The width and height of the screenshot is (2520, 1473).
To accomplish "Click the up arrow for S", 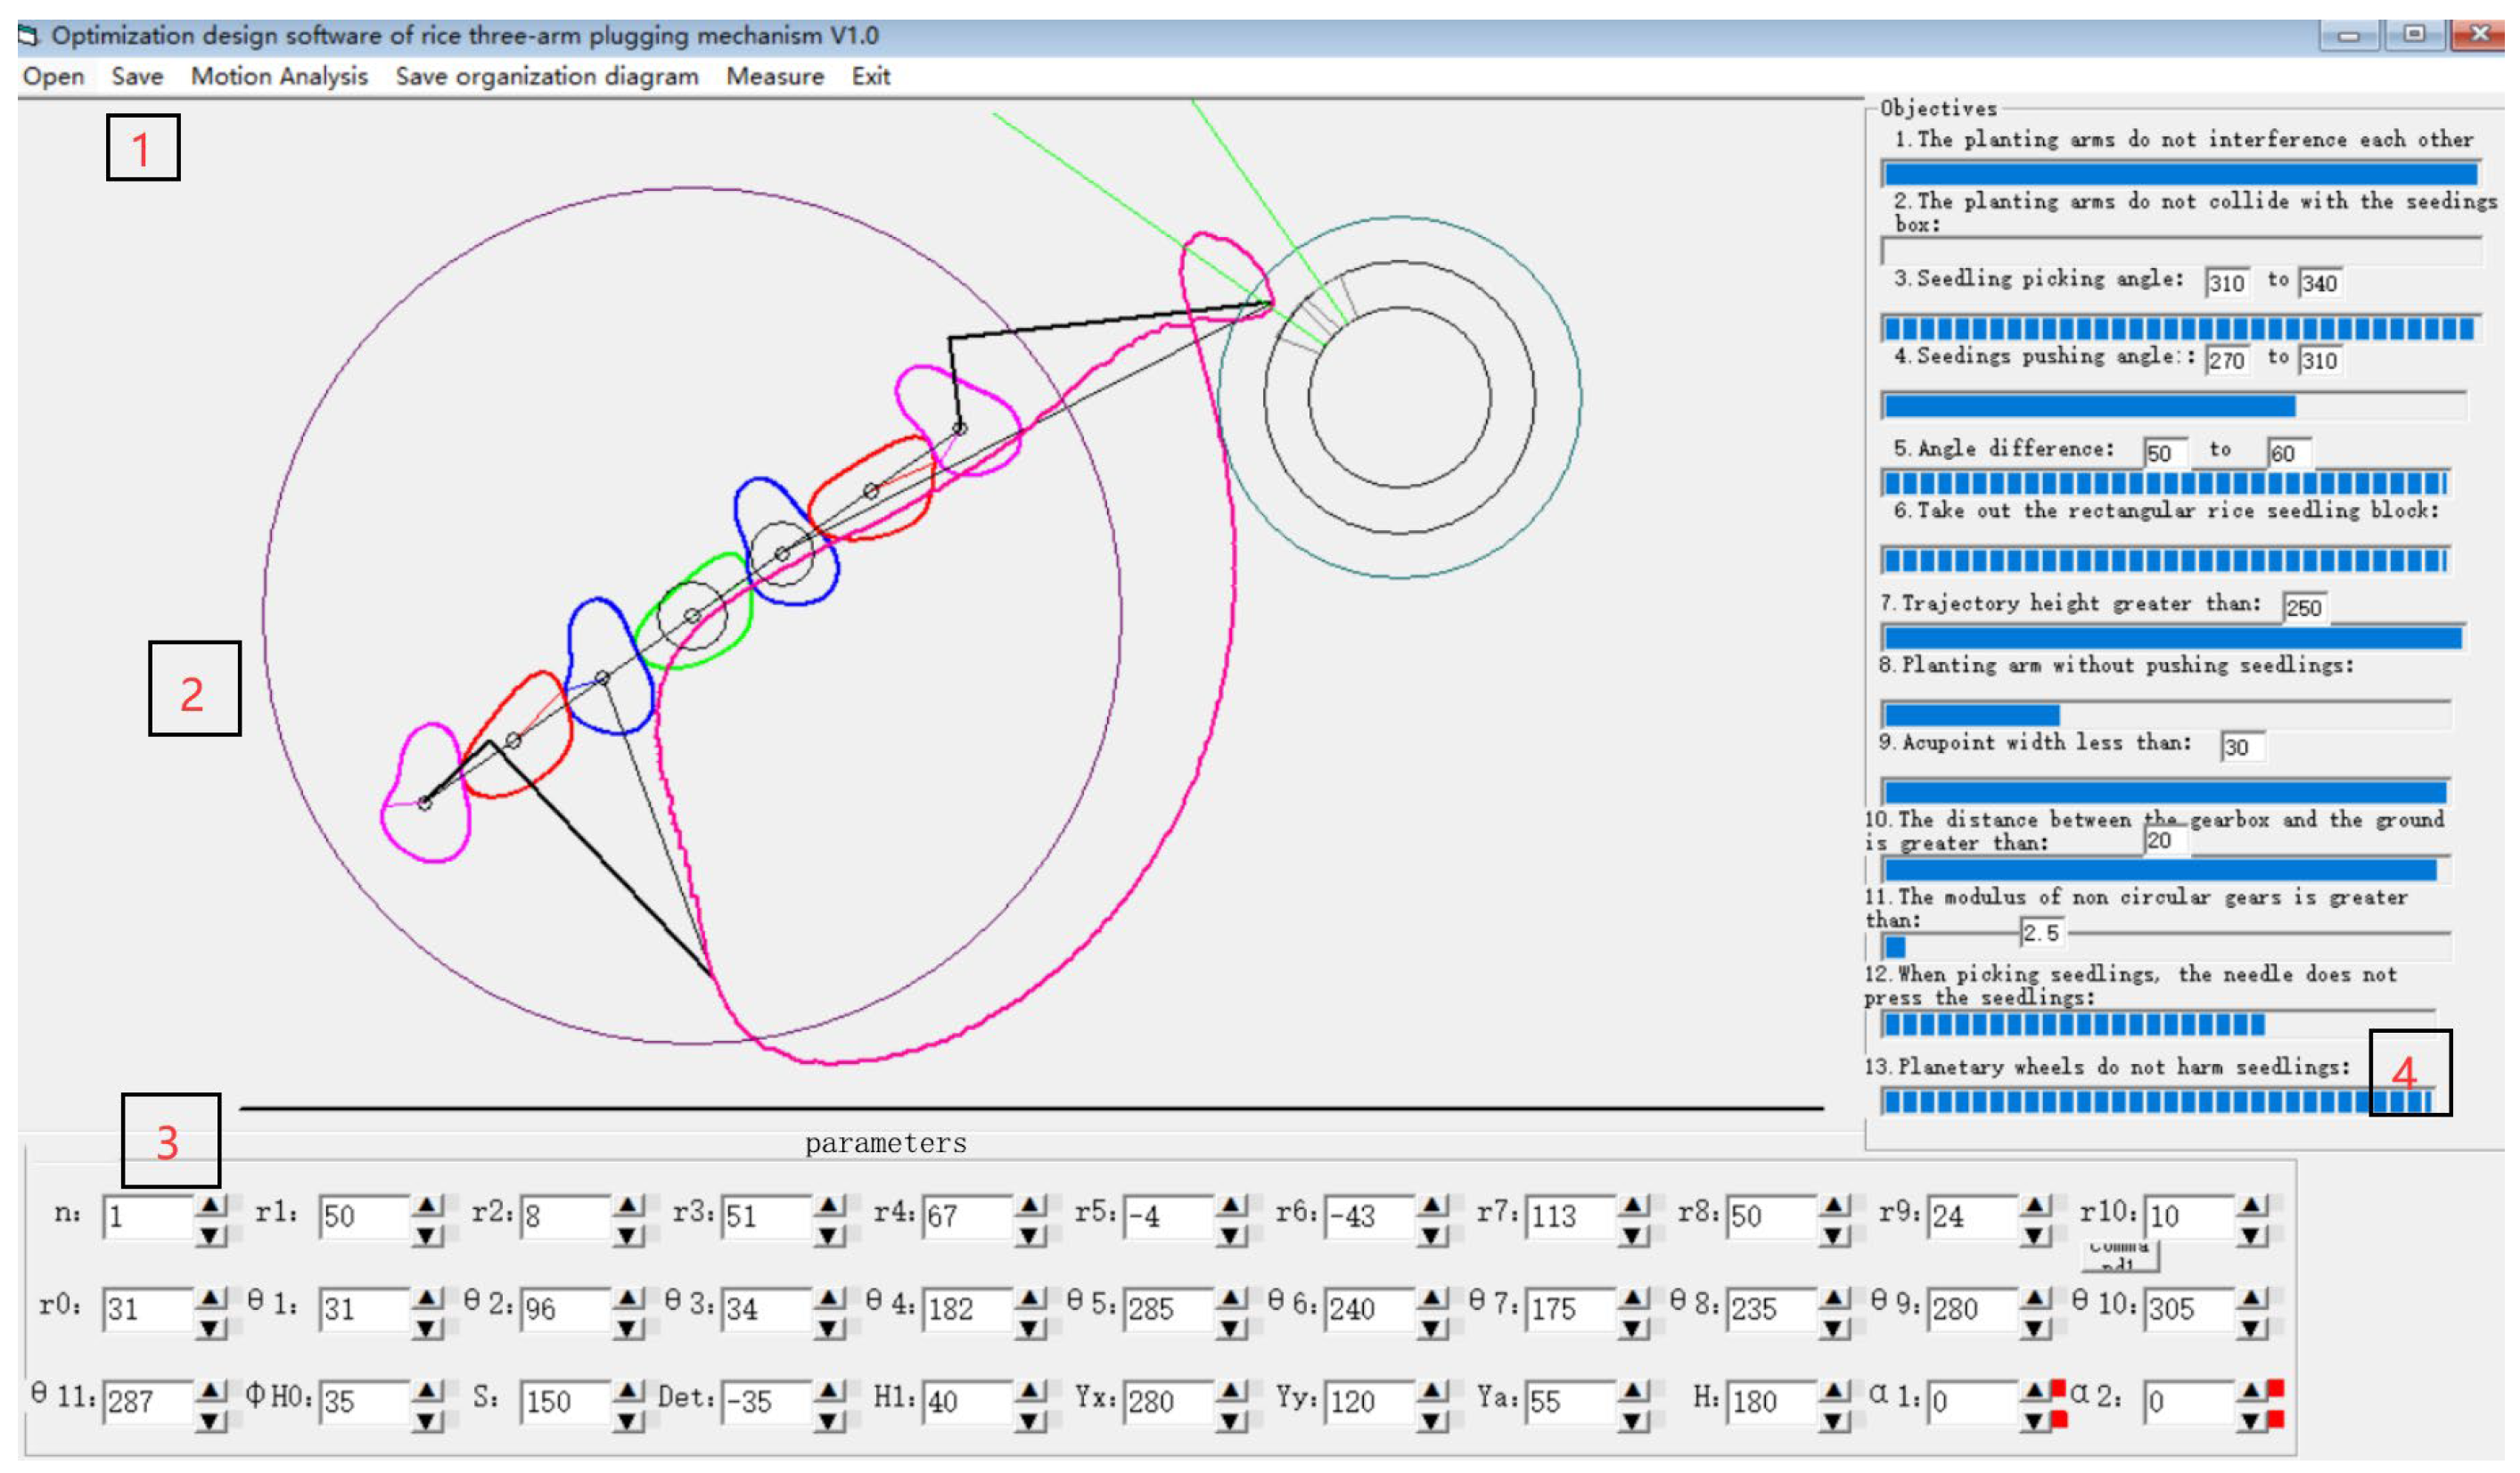I will (628, 1390).
